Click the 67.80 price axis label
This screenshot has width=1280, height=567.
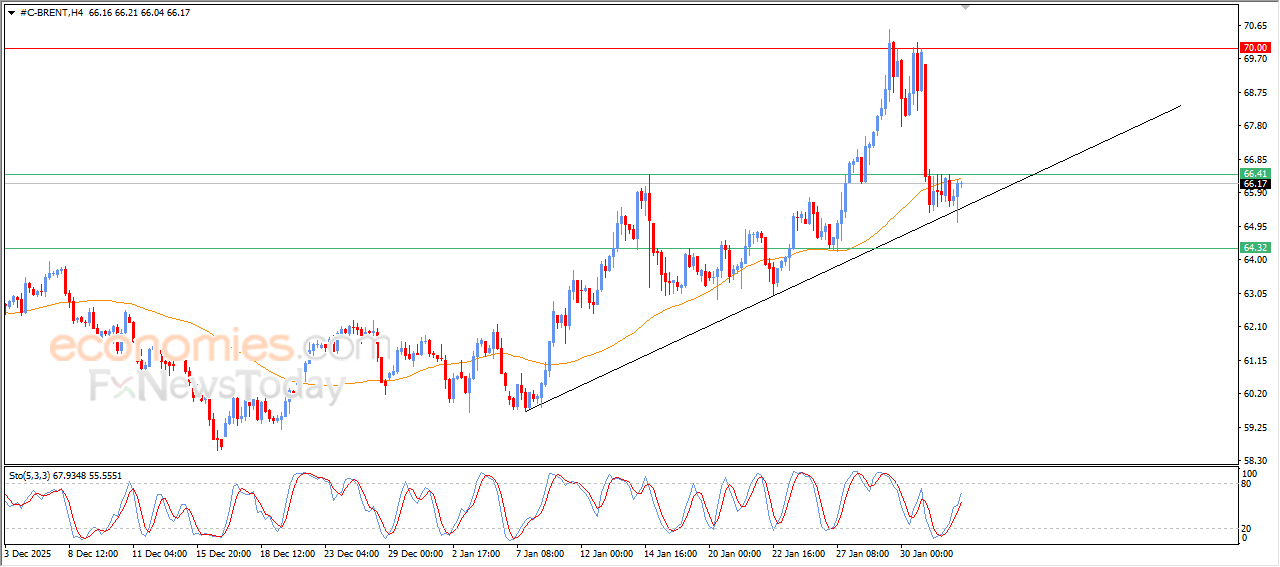pos(1255,126)
